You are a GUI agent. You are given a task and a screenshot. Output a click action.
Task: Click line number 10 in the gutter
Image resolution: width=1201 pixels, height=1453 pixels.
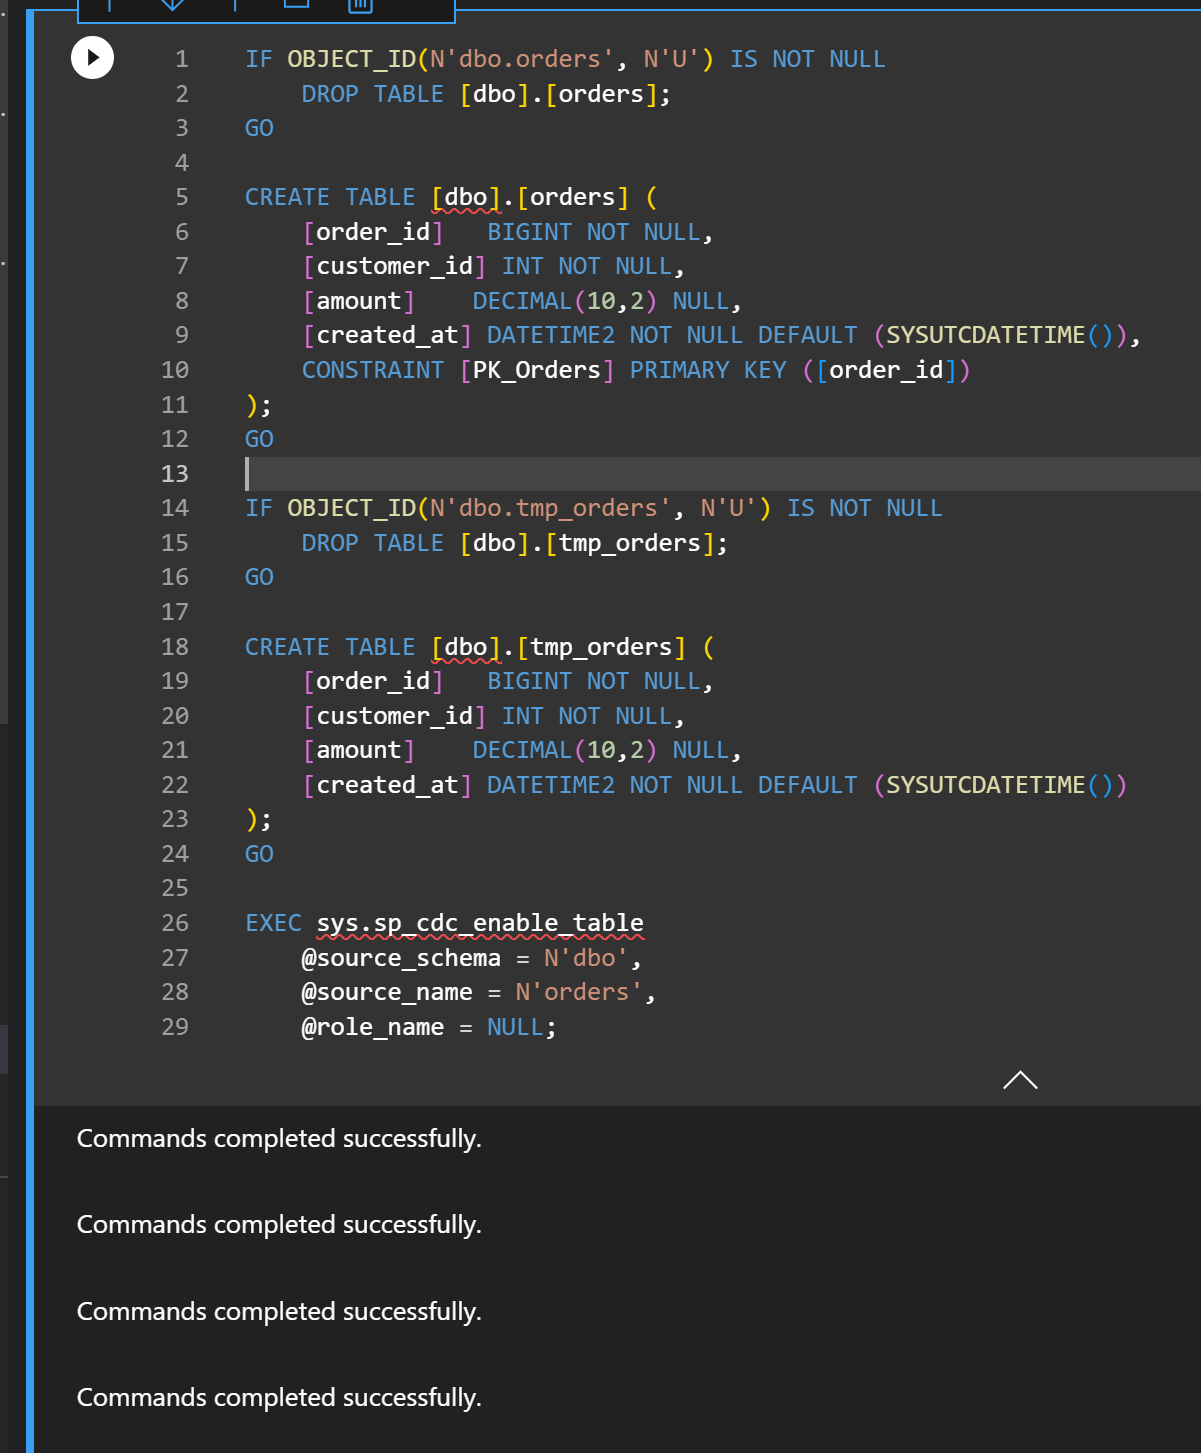click(175, 370)
